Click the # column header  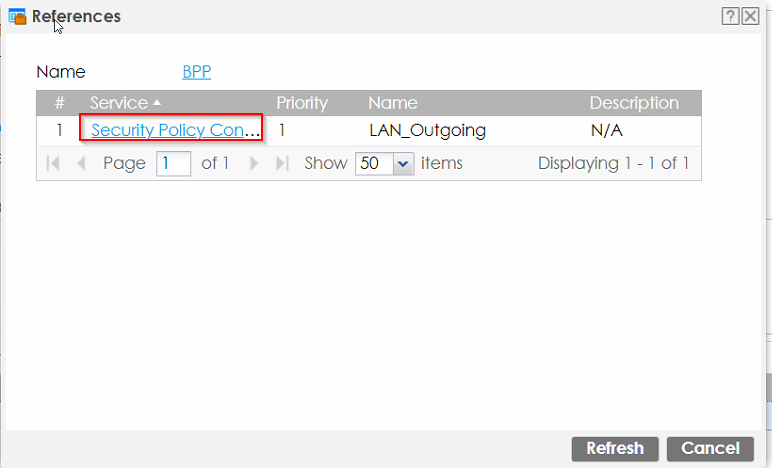pyautogui.click(x=59, y=103)
